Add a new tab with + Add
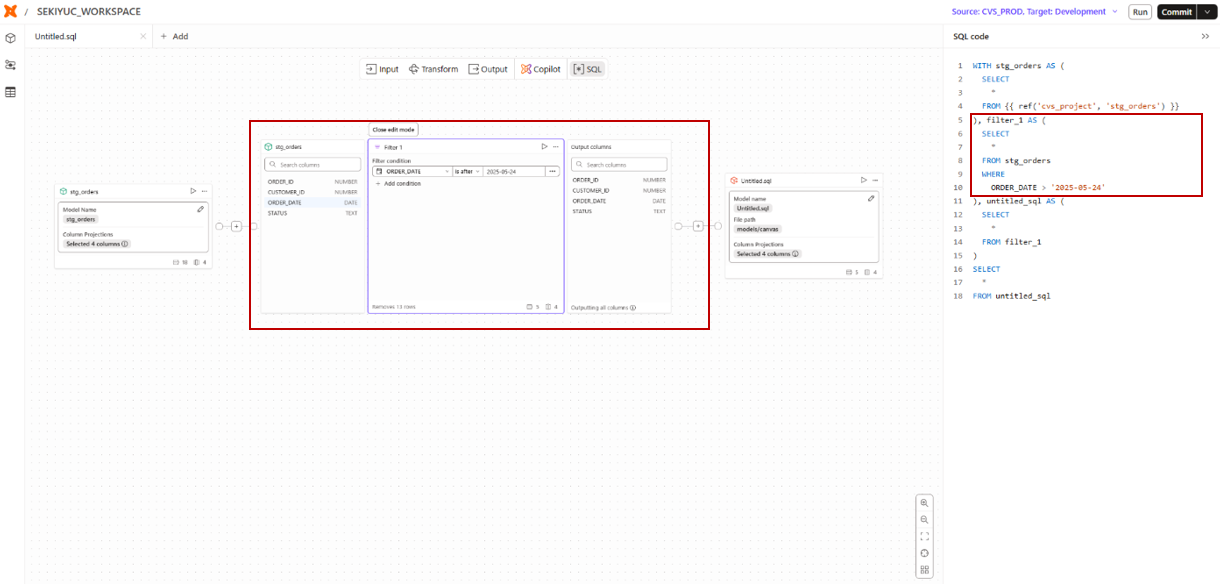Image resolution: width=1220 pixels, height=584 pixels. tap(174, 36)
